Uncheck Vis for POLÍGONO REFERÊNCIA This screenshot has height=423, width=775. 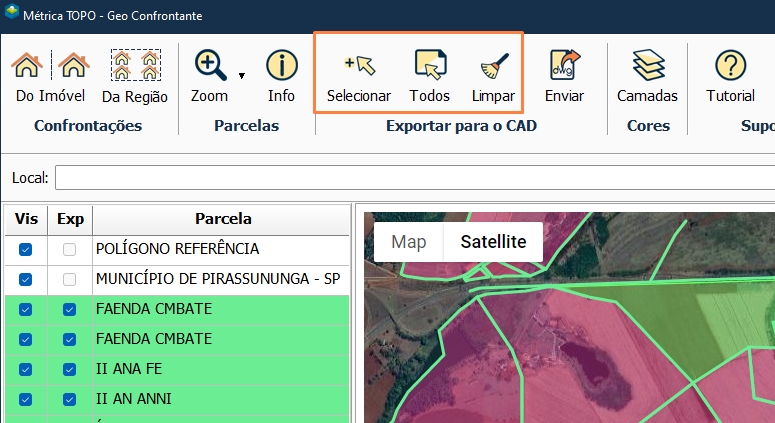click(26, 249)
